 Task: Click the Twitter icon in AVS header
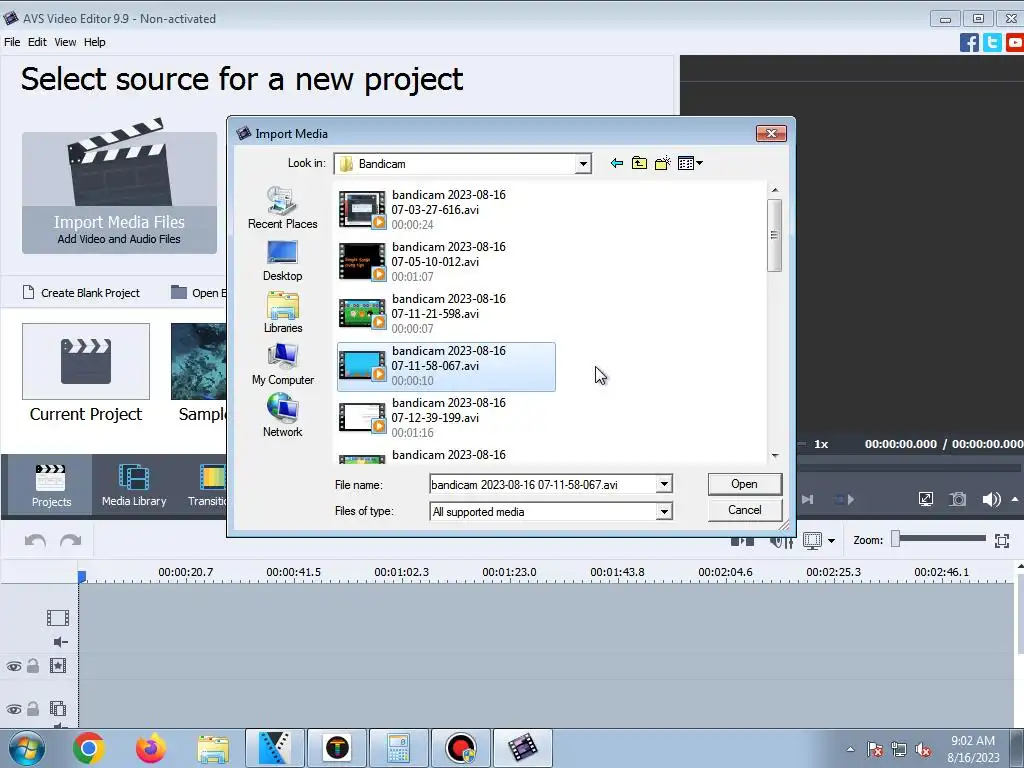coord(992,42)
